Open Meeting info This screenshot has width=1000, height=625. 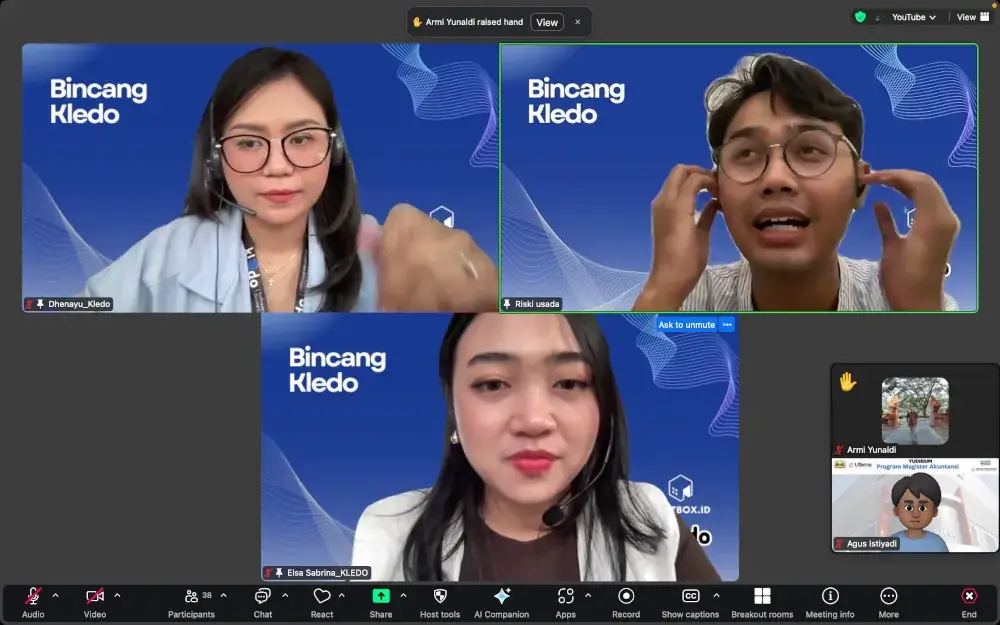(x=830, y=603)
